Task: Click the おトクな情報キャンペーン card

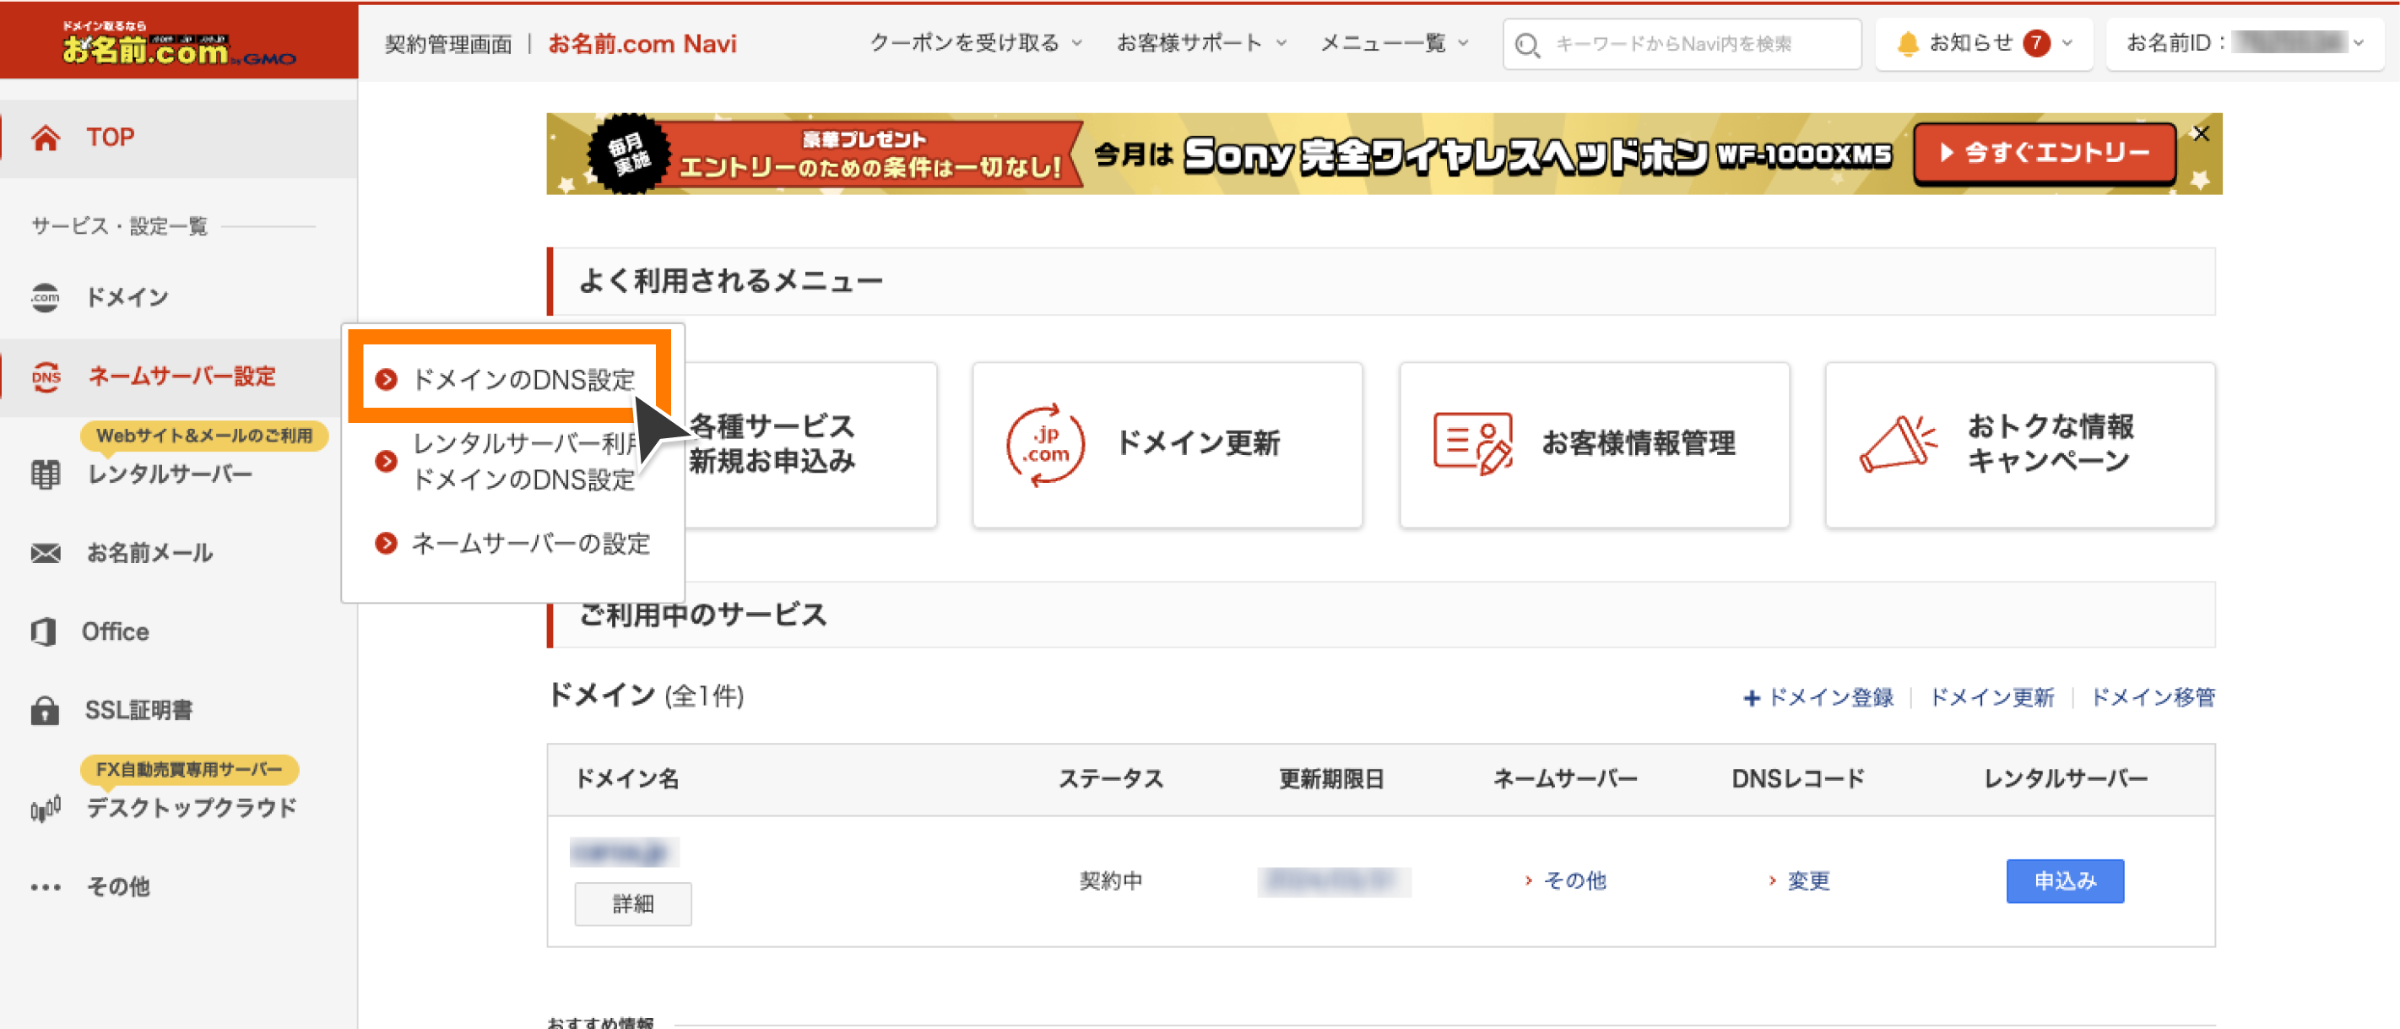Action: coord(2020,445)
